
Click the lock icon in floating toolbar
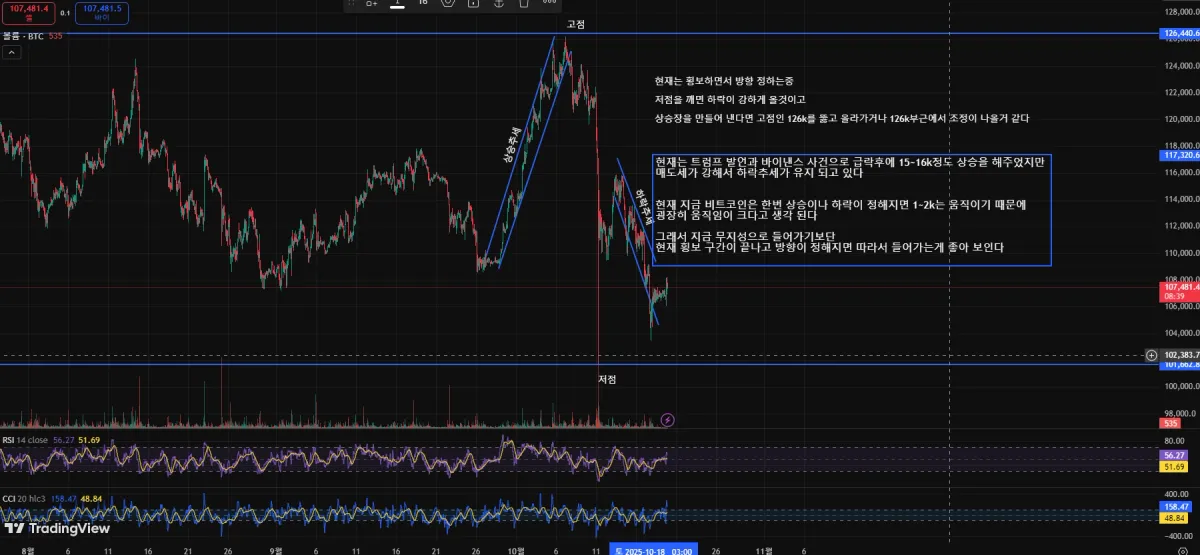click(x=473, y=3)
